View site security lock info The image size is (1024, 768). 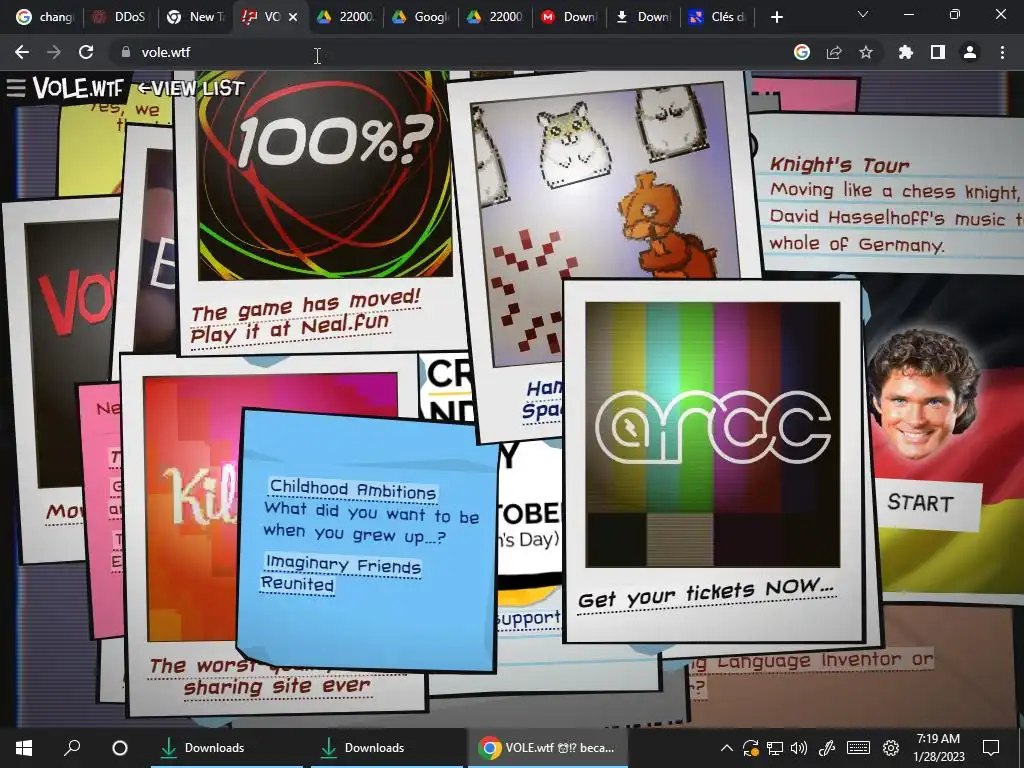[x=125, y=52]
